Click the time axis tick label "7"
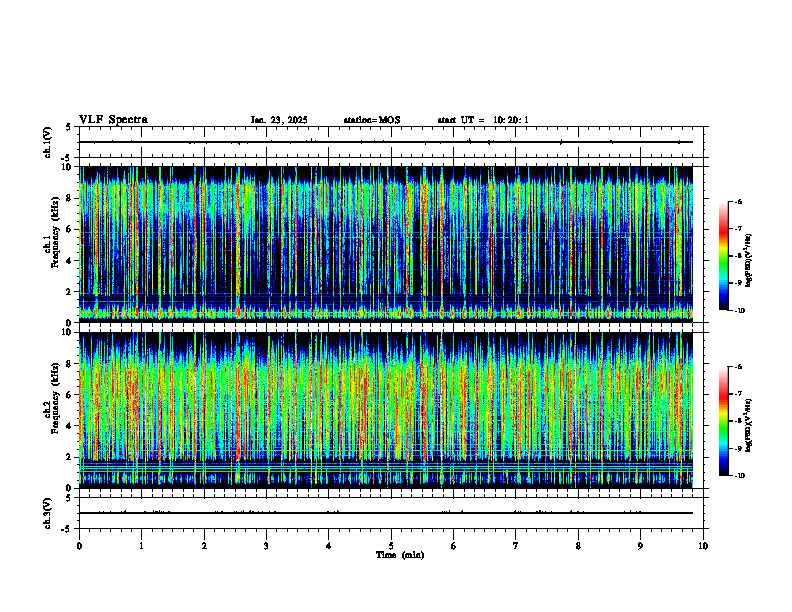Viewport: 792px width, 612px height. pos(516,546)
